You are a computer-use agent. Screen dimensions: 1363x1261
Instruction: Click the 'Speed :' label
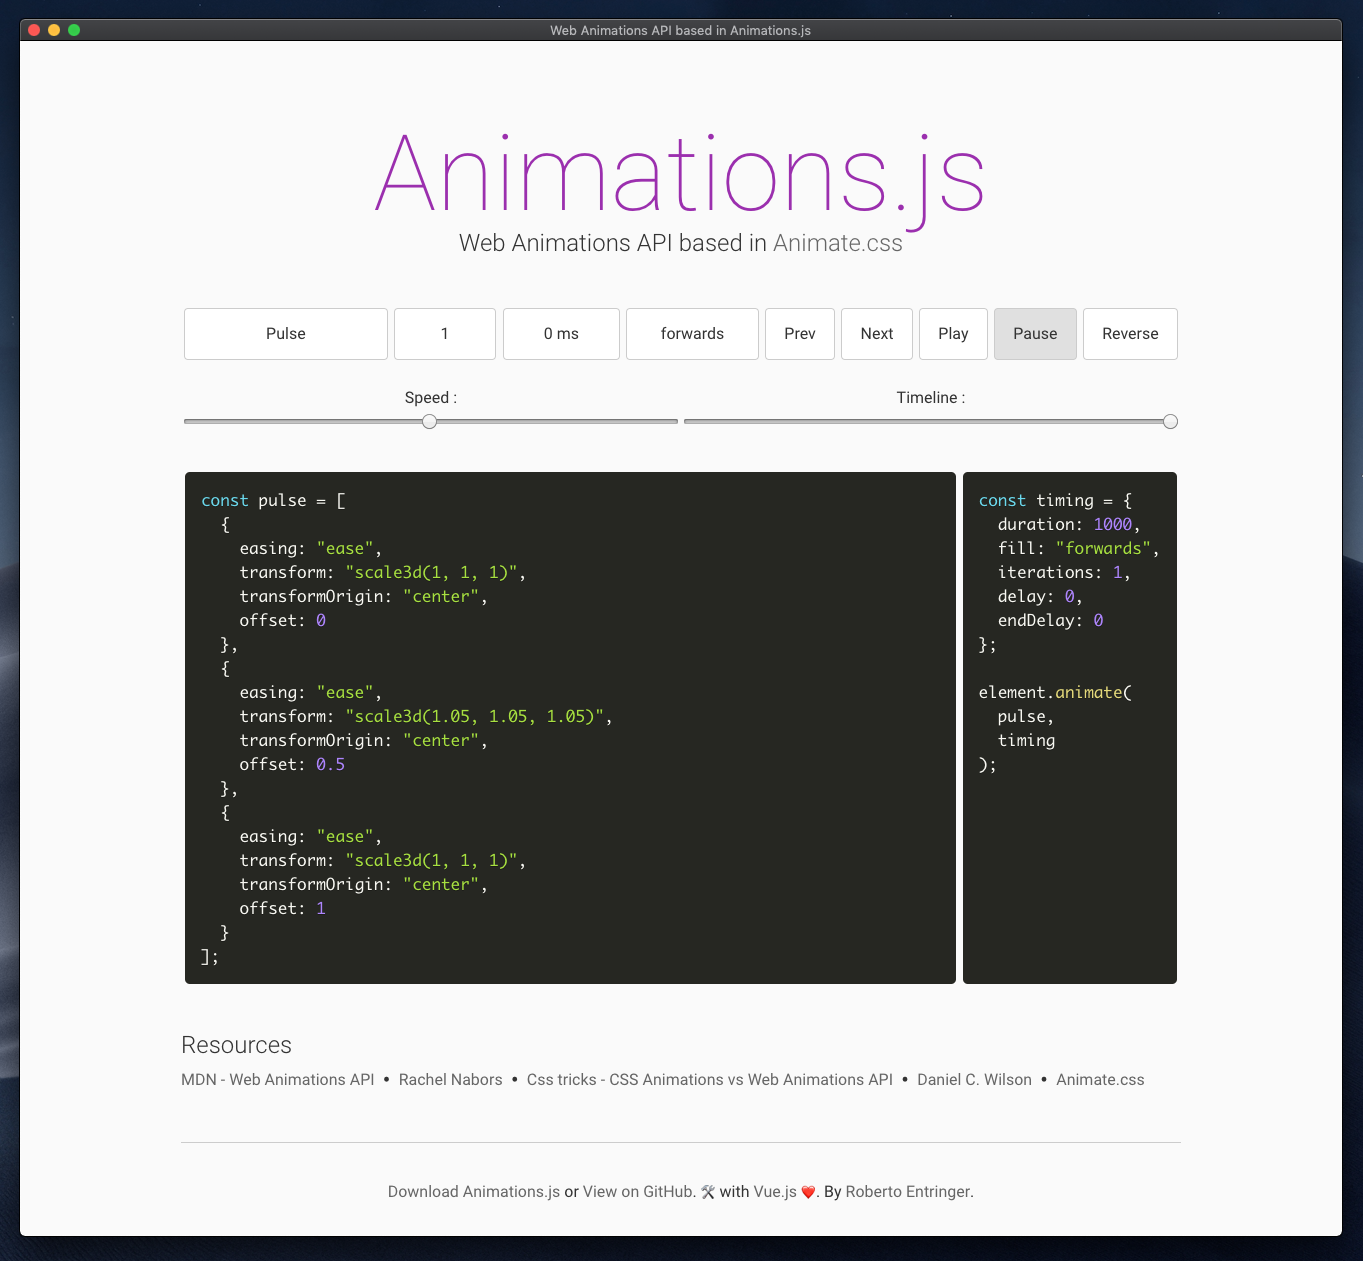click(x=431, y=398)
